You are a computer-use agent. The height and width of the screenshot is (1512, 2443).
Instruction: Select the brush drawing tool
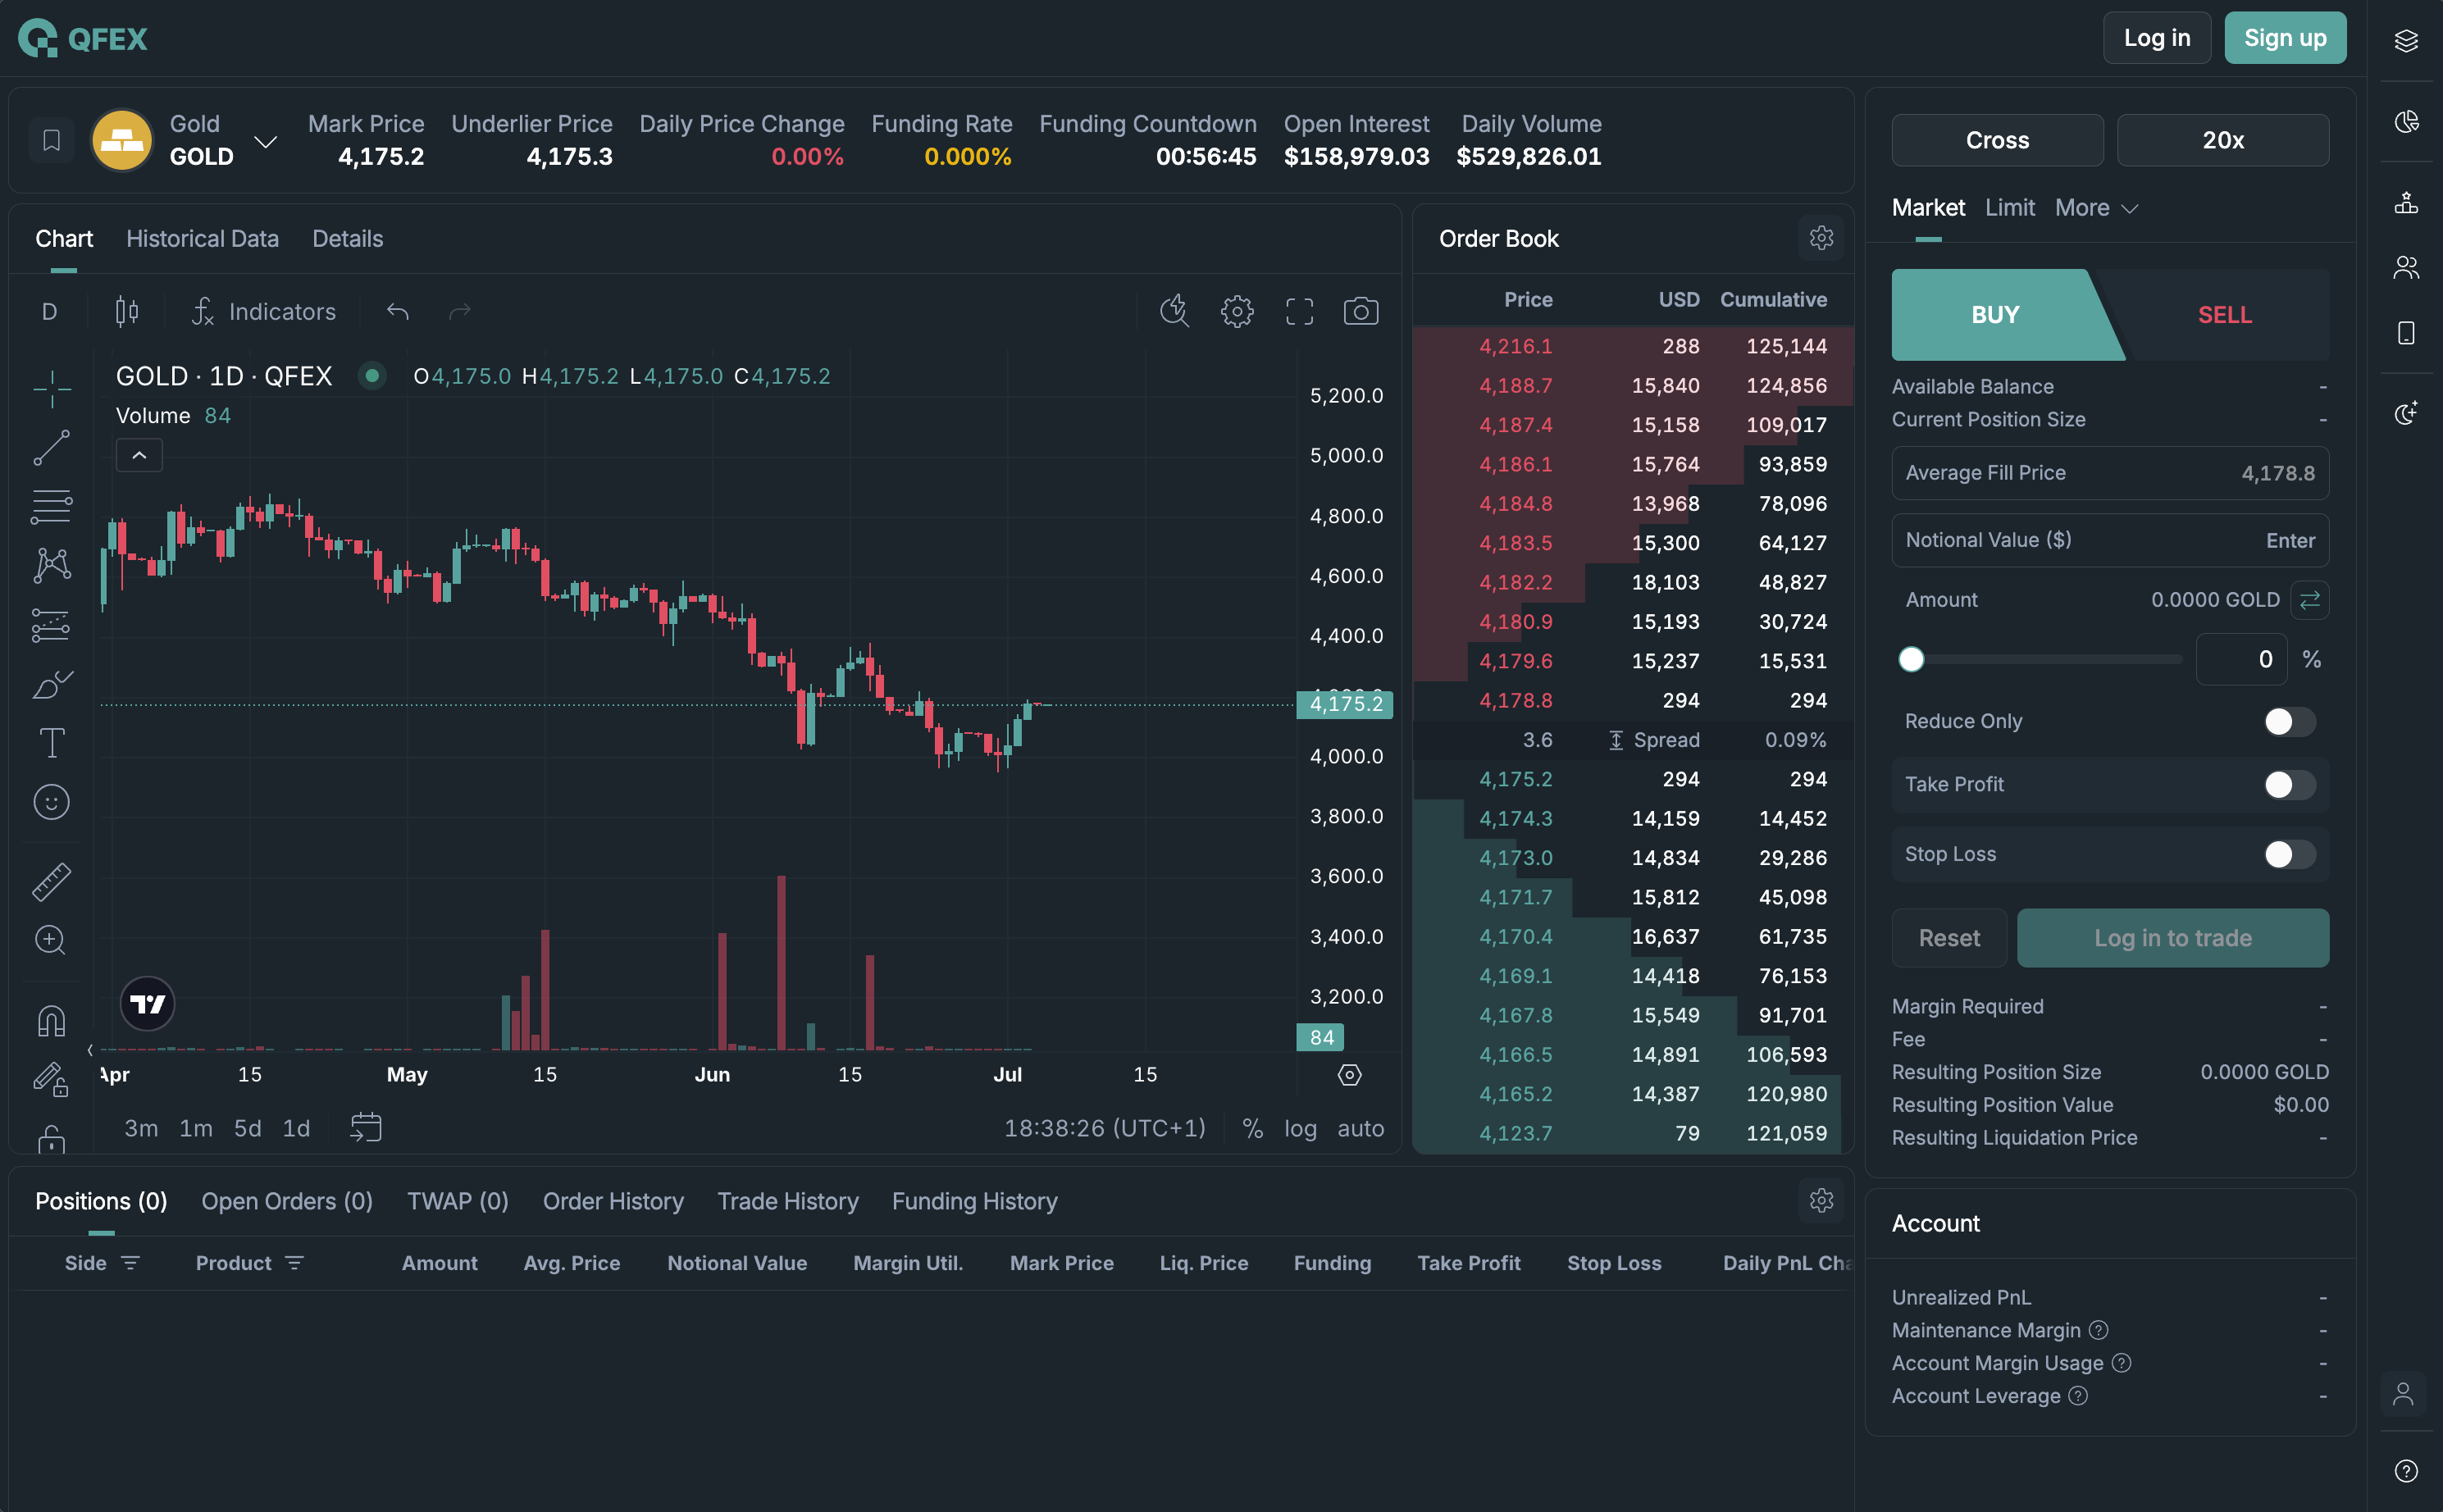[51, 685]
